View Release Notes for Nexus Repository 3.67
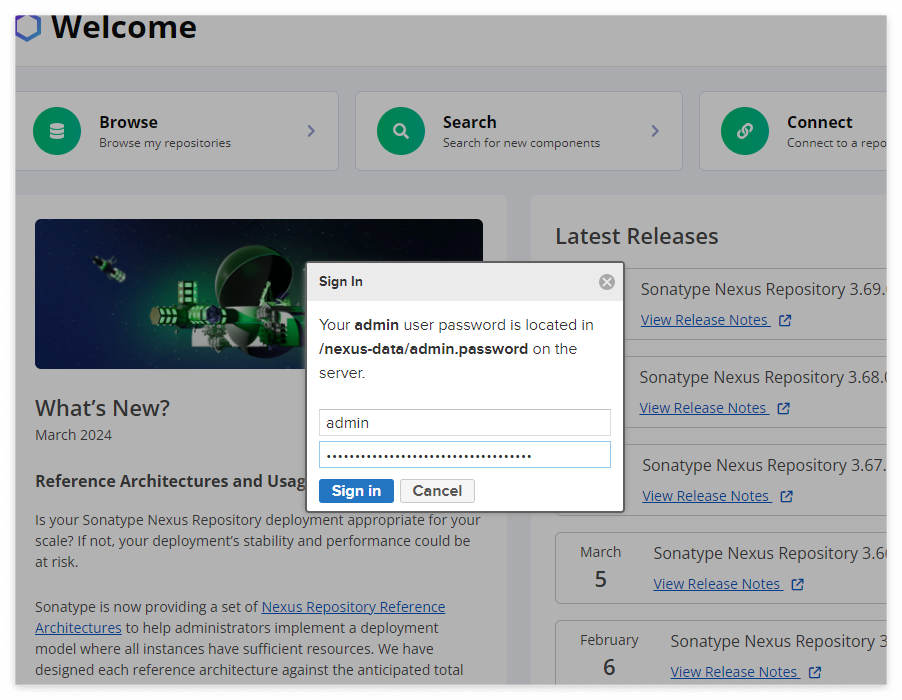 (x=706, y=496)
